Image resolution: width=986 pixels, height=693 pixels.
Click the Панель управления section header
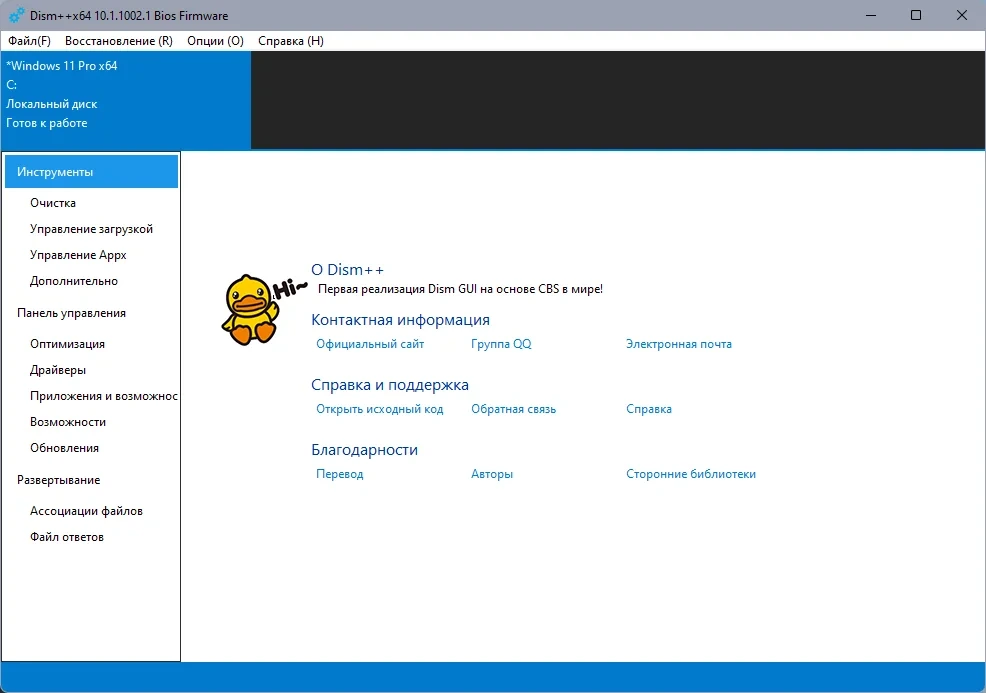coord(71,313)
